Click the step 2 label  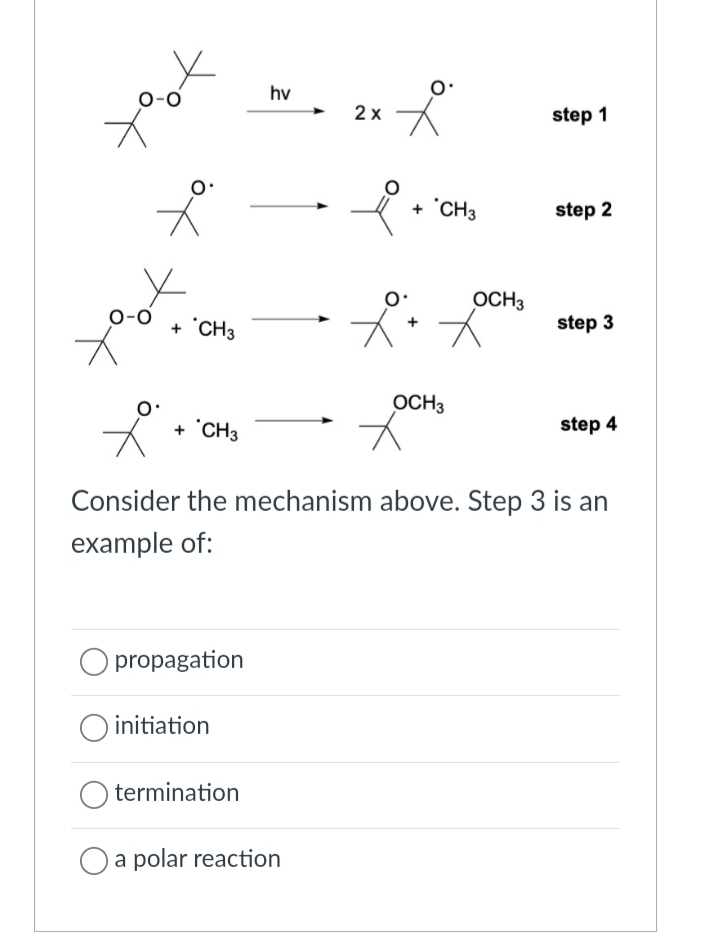click(x=583, y=210)
